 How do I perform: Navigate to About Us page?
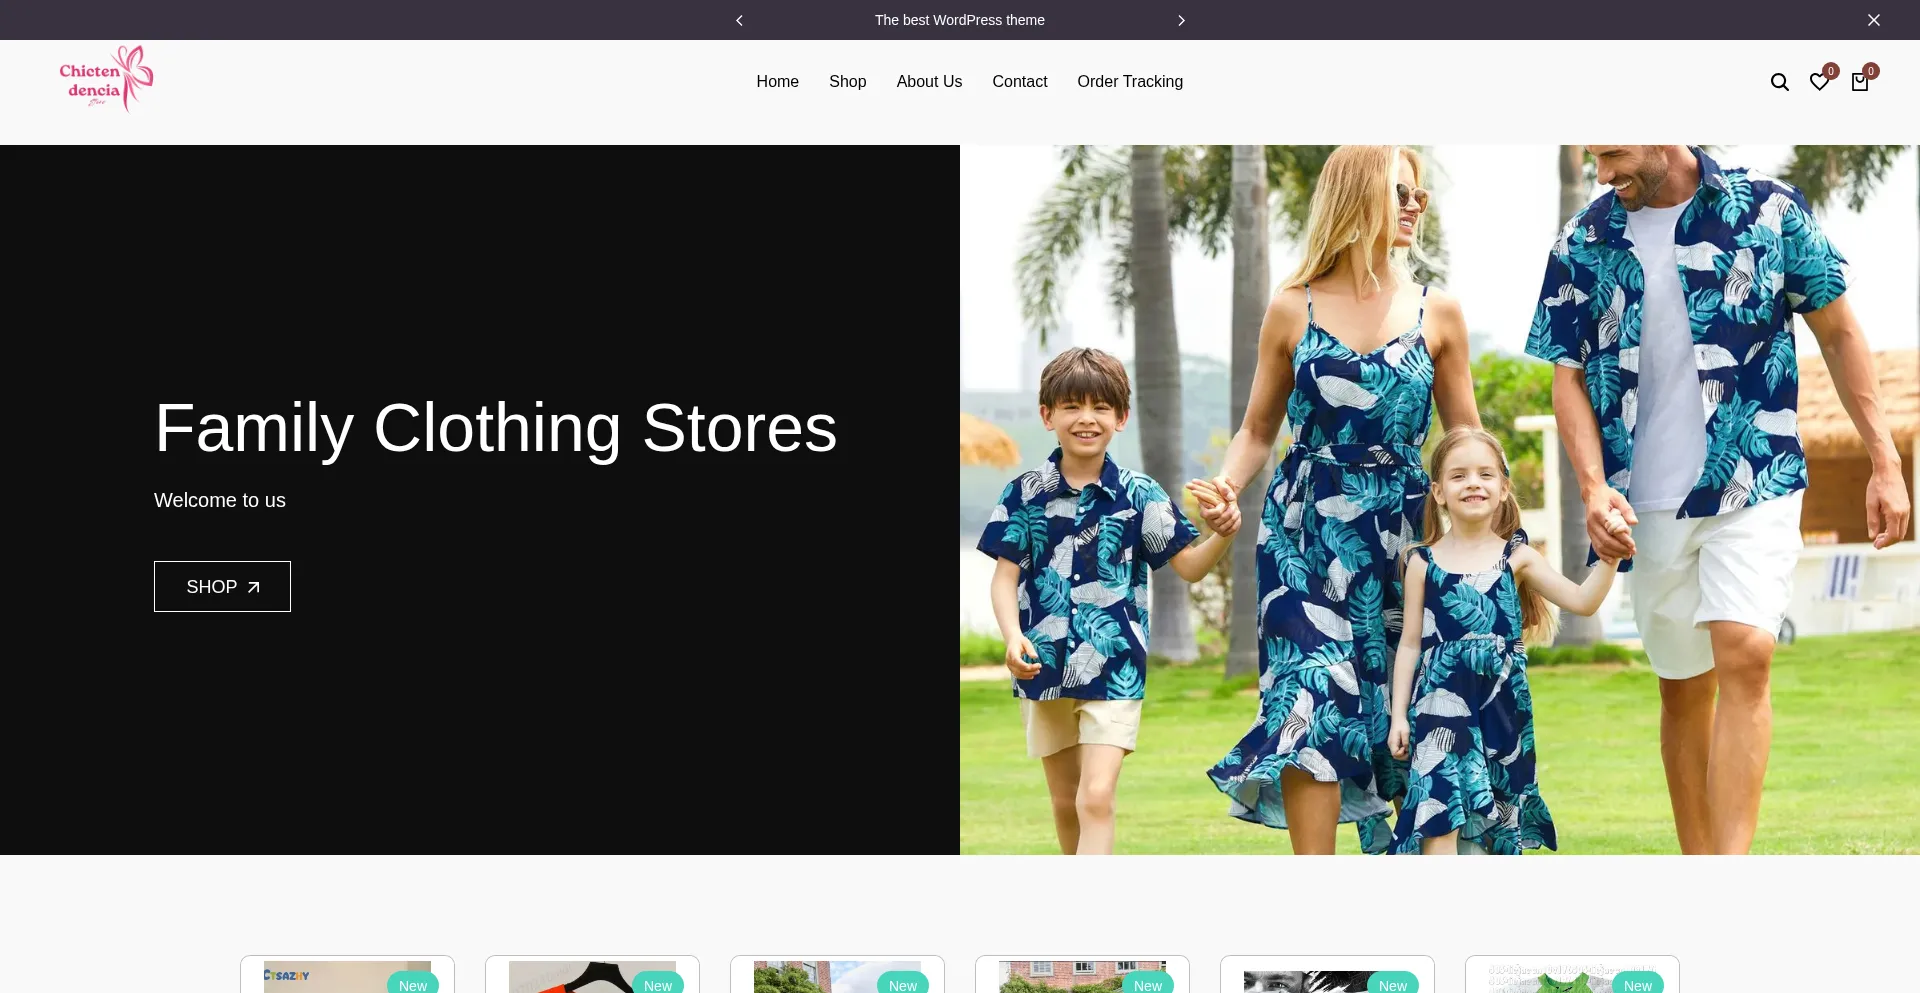pos(929,82)
